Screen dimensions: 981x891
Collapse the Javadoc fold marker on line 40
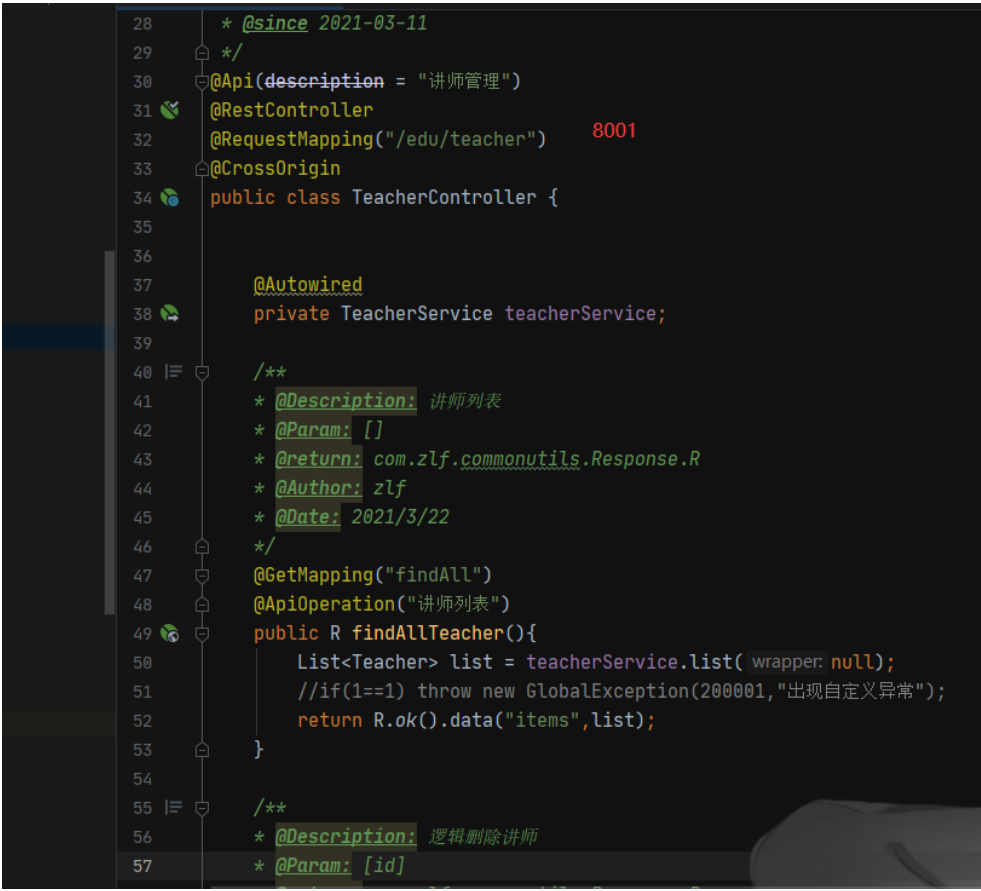pyautogui.click(x=201, y=373)
